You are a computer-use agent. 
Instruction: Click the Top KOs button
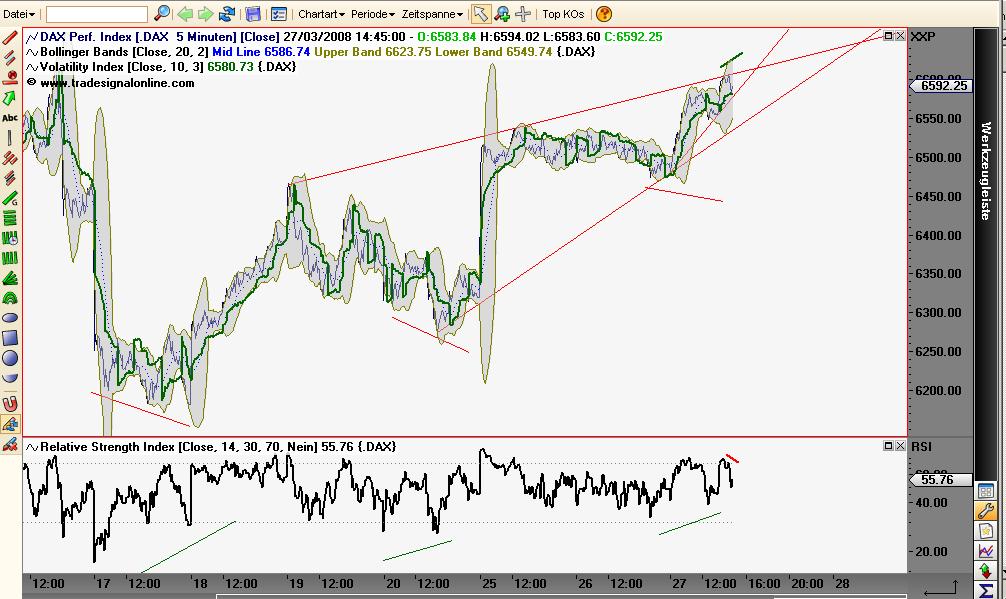(x=563, y=14)
